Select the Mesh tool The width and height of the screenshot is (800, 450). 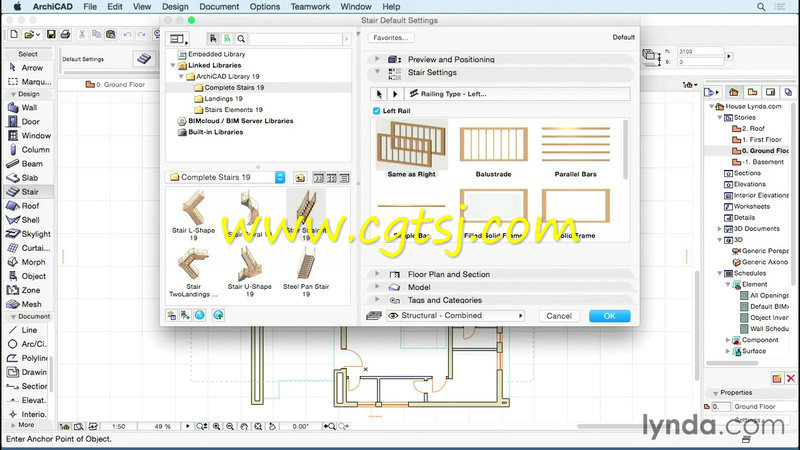point(28,304)
